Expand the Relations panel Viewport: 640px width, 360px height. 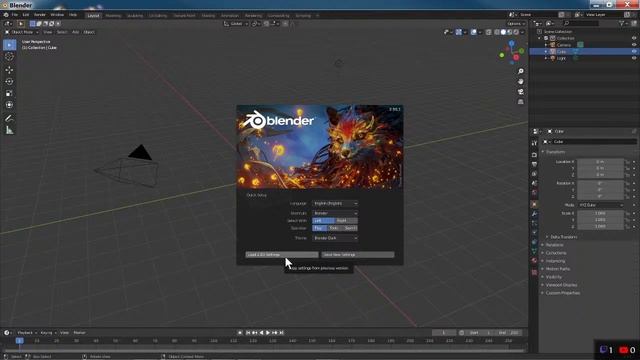[x=554, y=245]
